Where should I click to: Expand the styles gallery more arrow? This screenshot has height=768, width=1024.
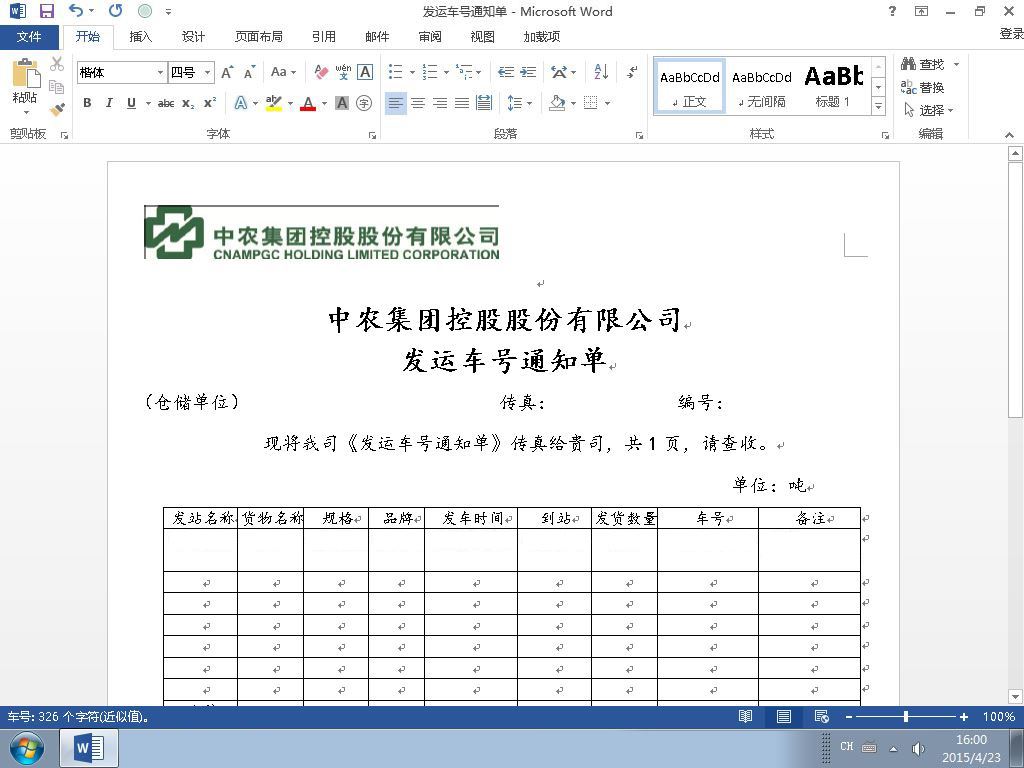(878, 105)
